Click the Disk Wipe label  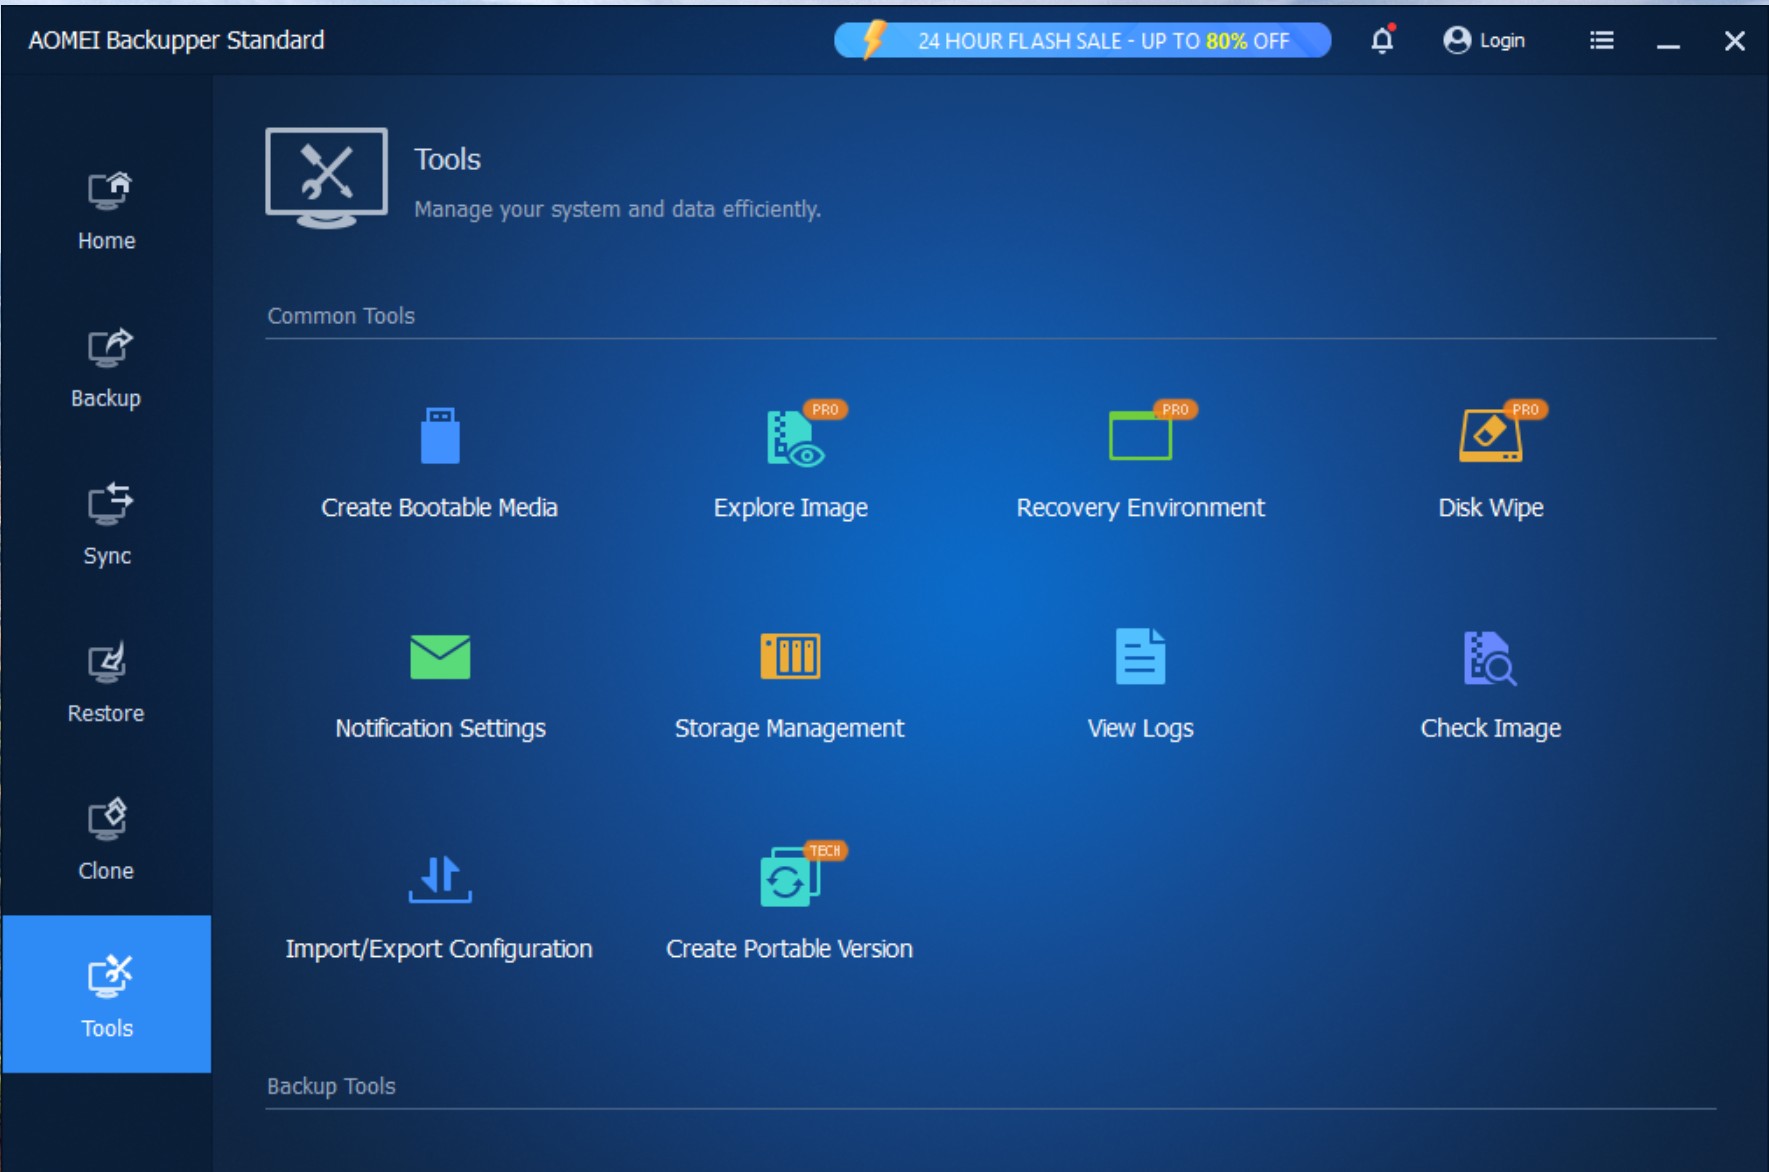pyautogui.click(x=1490, y=508)
